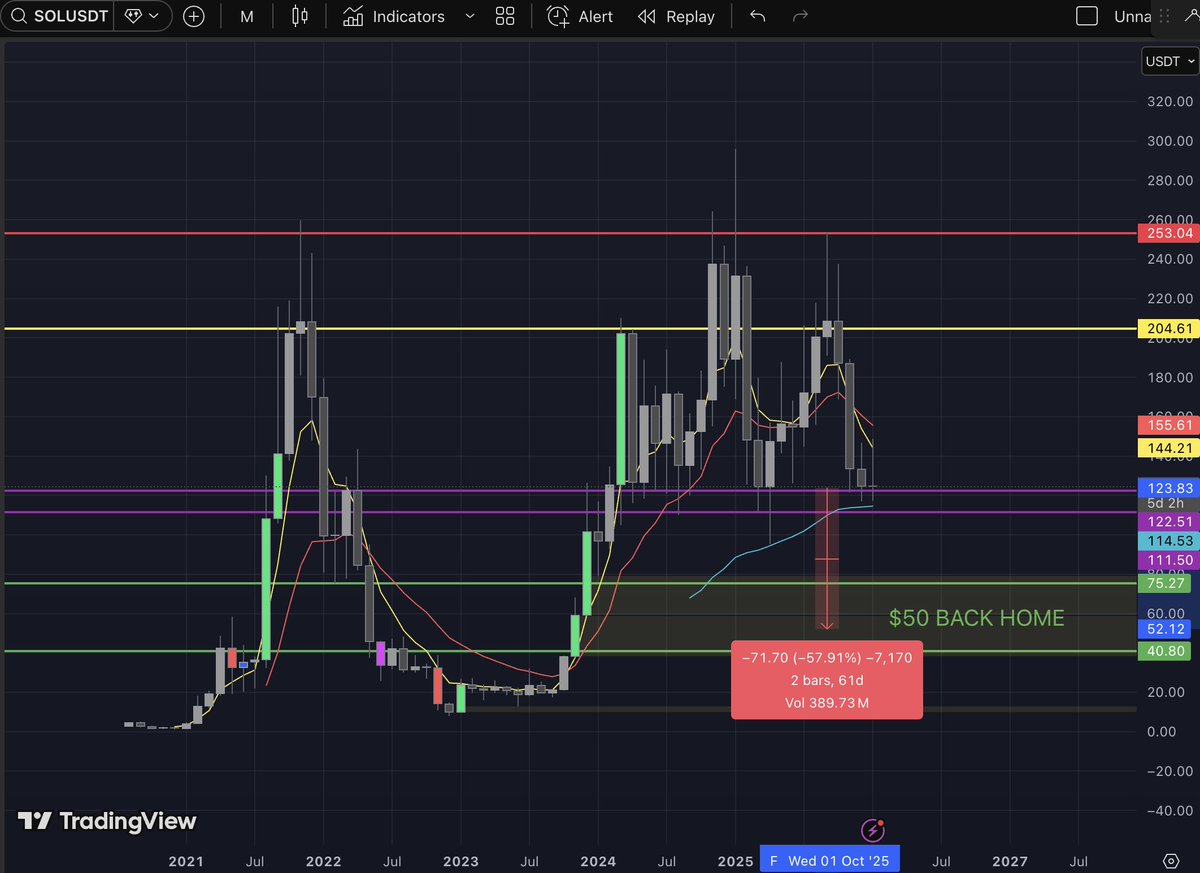This screenshot has height=873, width=1200.
Task: Start bar Replay with its rewind icon
Action: click(646, 16)
